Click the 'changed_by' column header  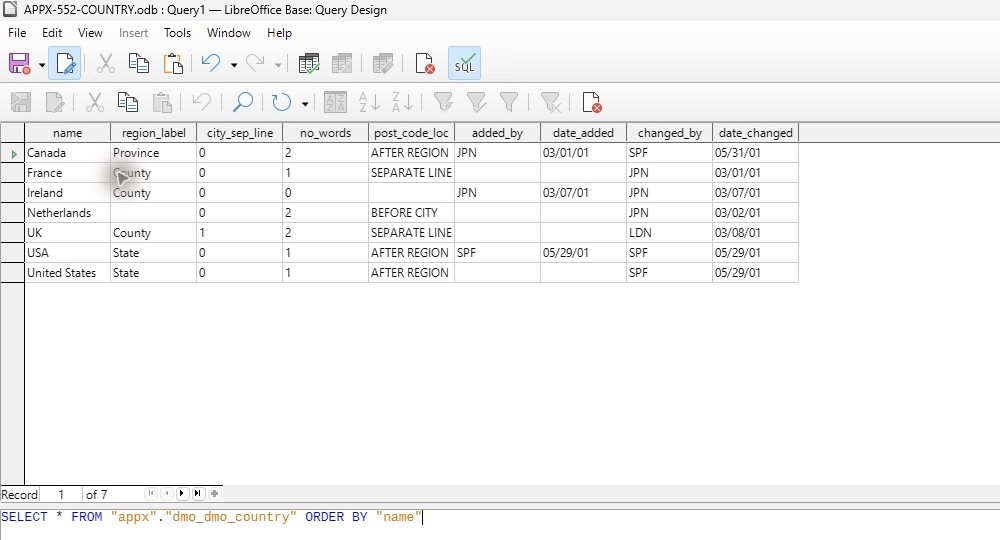point(670,133)
